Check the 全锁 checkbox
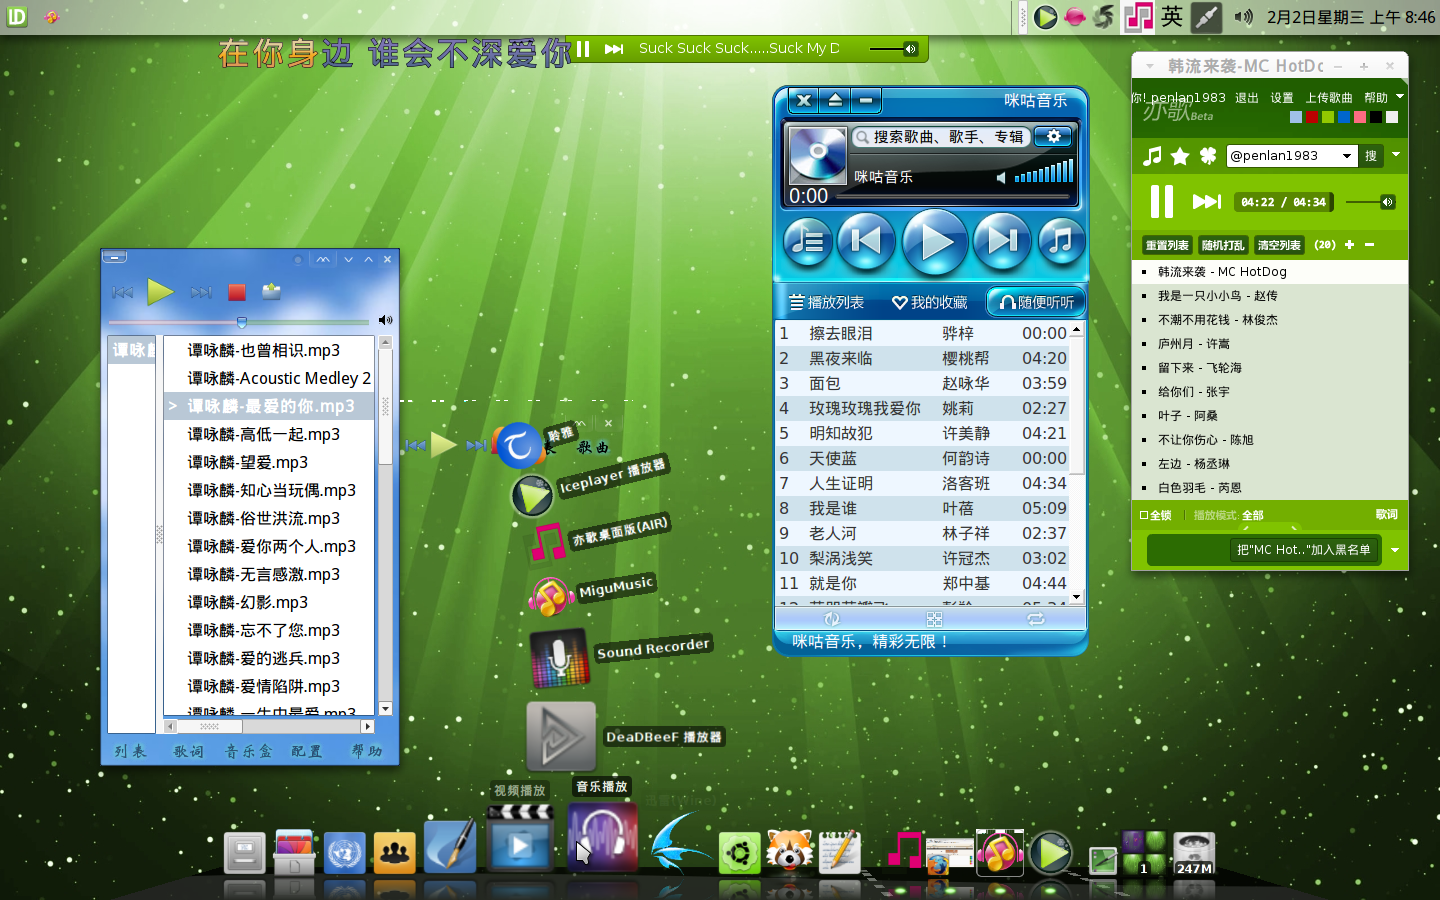This screenshot has width=1440, height=900. 1144,515
